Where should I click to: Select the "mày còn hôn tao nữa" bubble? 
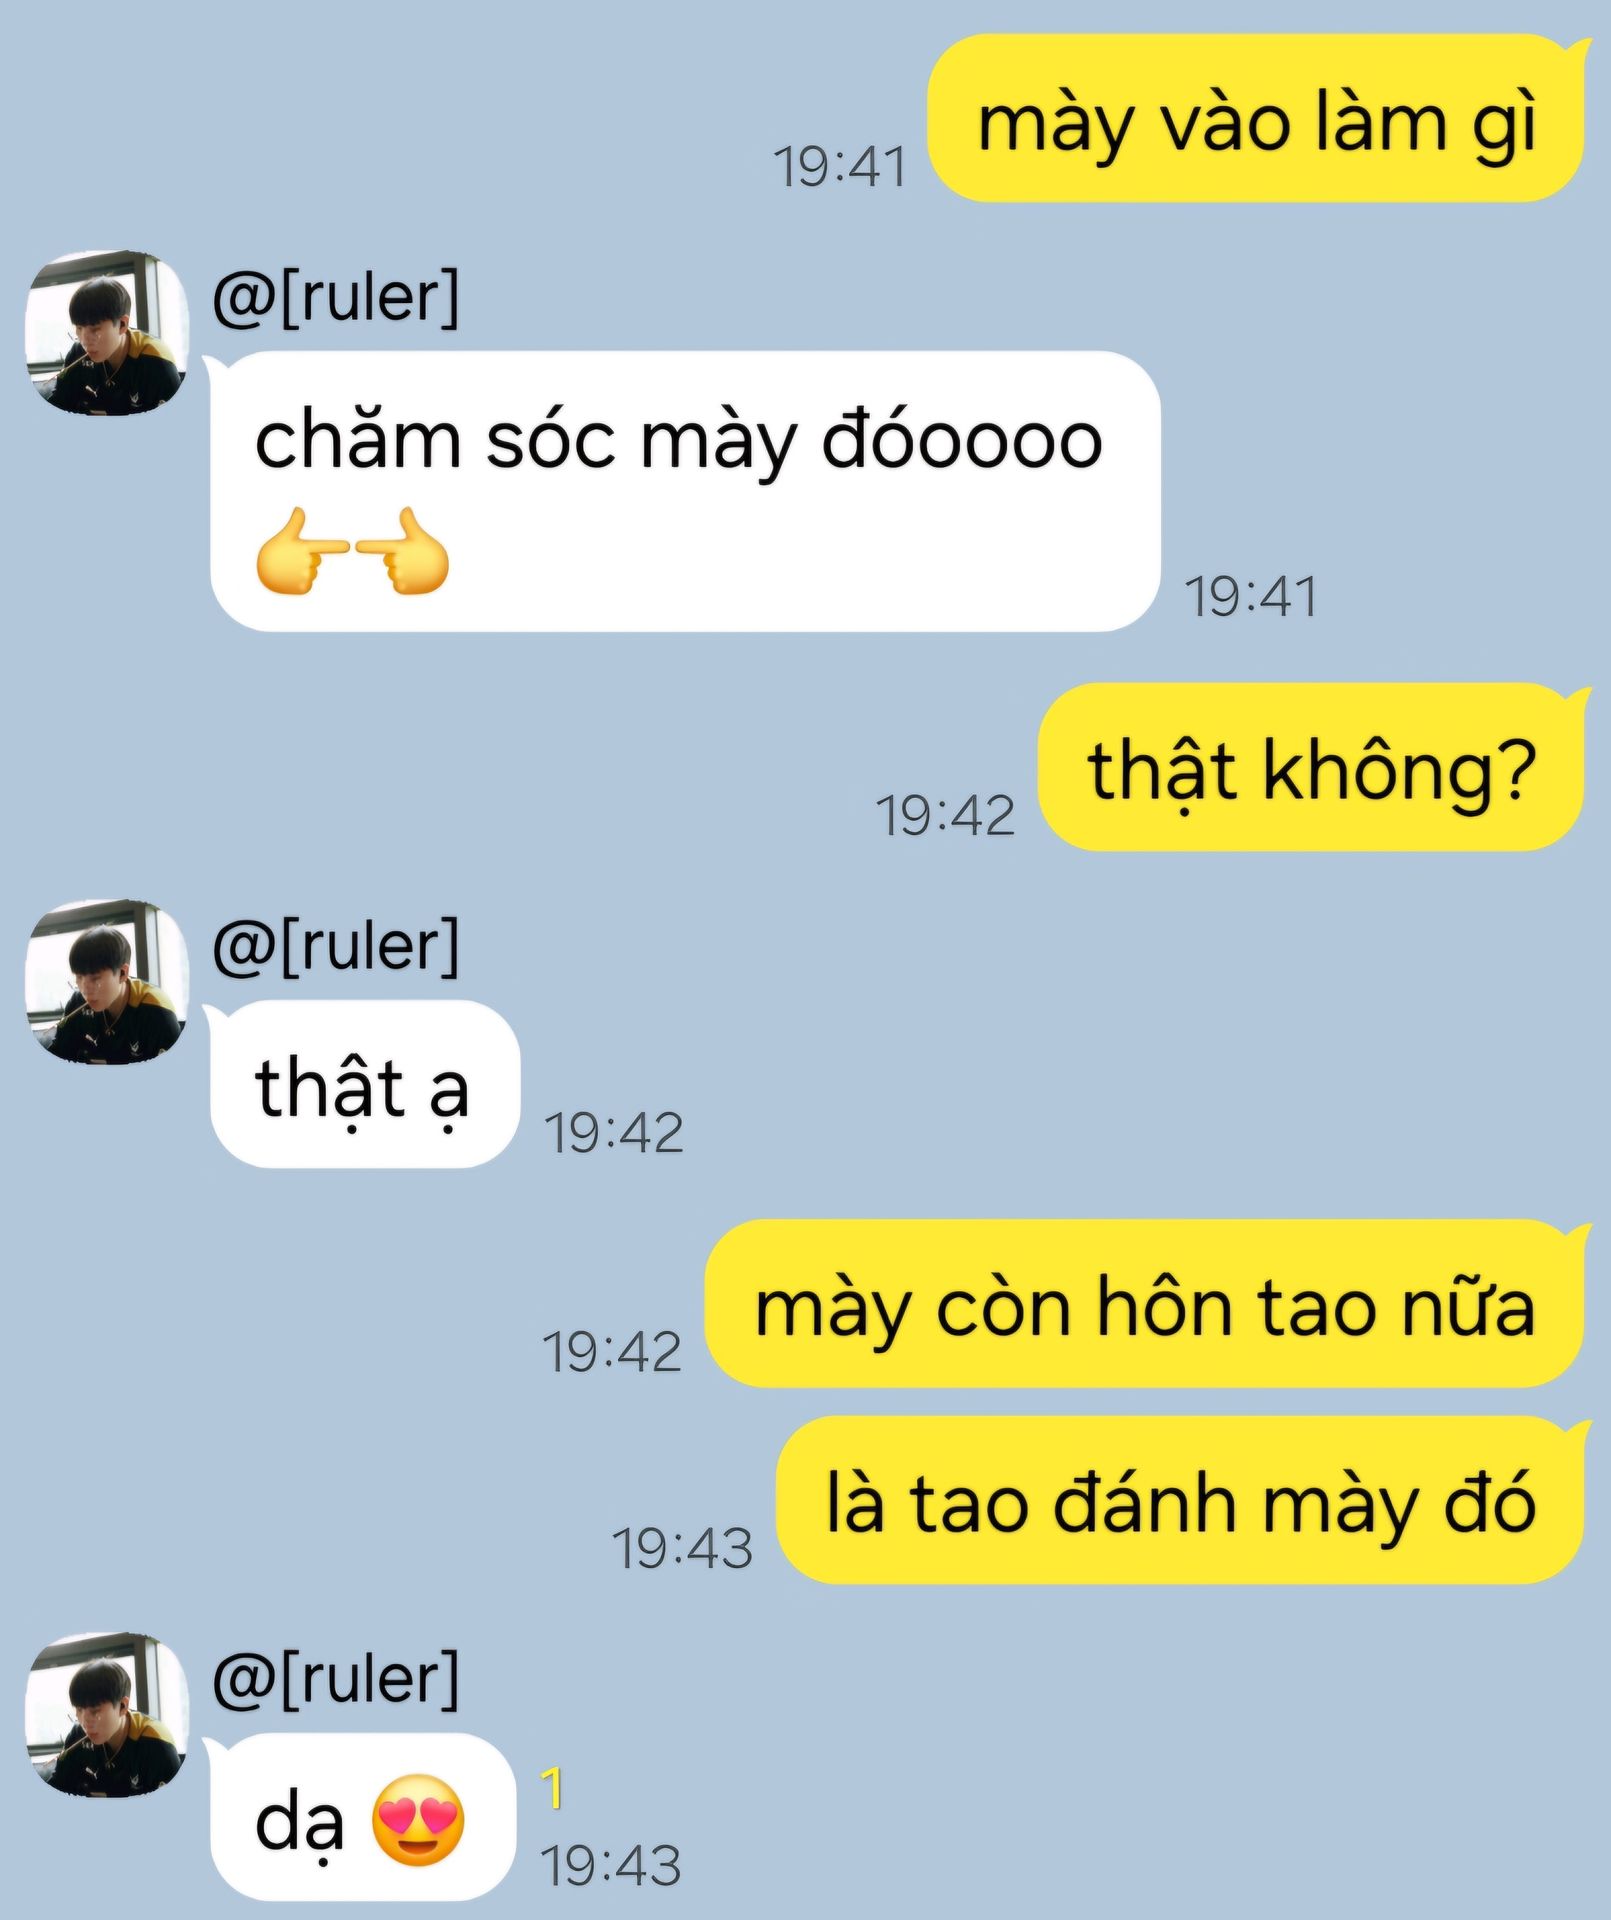point(1146,1303)
